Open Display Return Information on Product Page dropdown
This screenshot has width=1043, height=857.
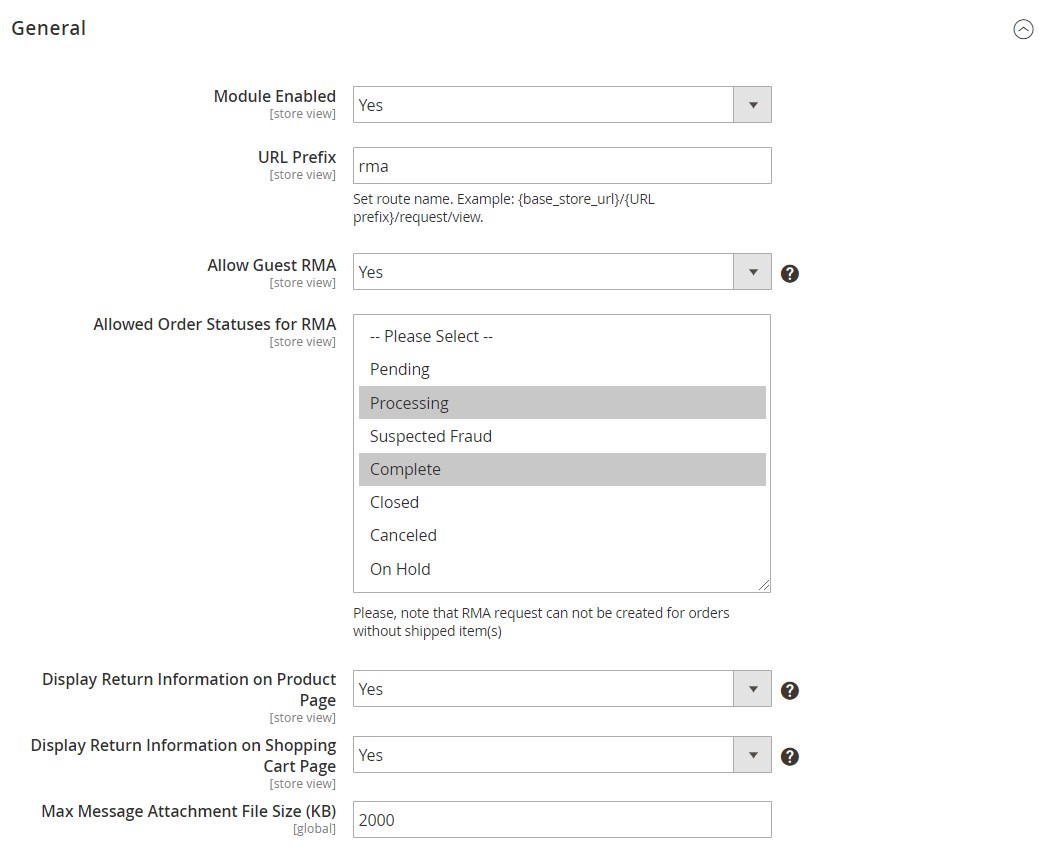[x=562, y=689]
